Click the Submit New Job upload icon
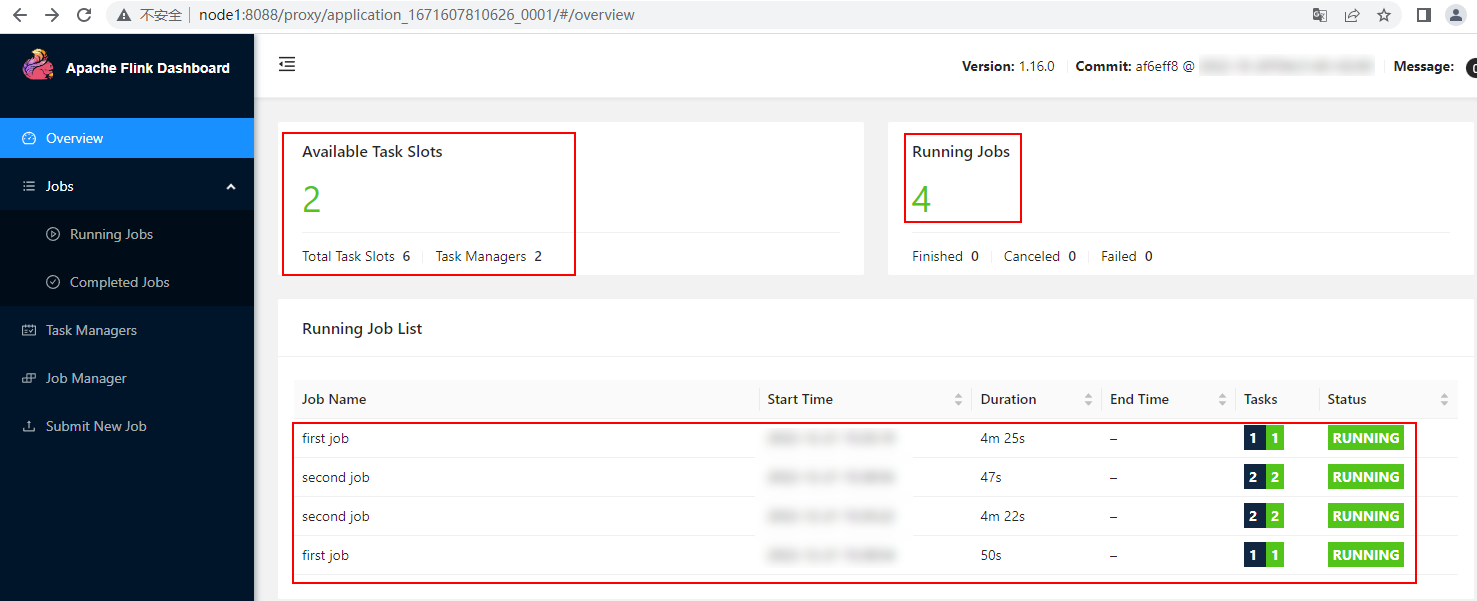The image size is (1477, 601). (29, 426)
